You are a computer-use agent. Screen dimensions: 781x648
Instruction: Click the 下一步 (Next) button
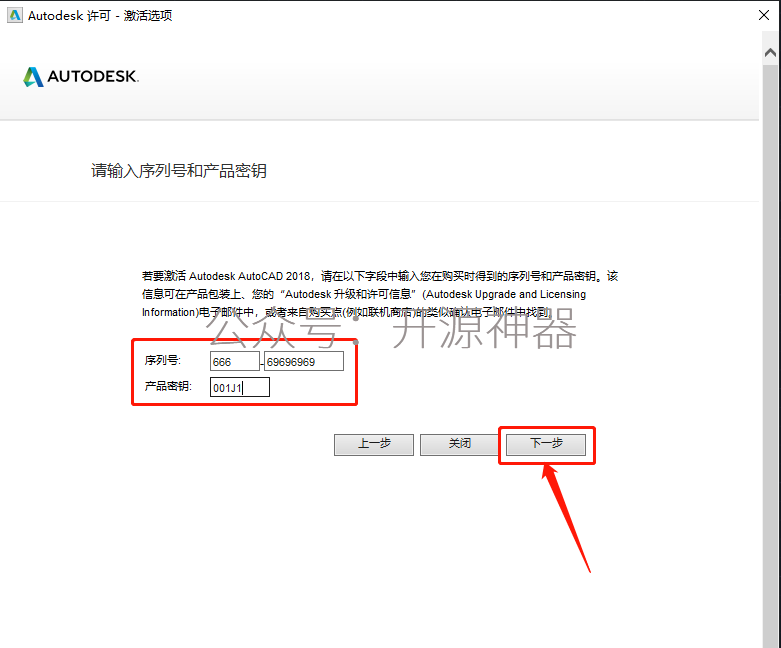click(x=546, y=444)
